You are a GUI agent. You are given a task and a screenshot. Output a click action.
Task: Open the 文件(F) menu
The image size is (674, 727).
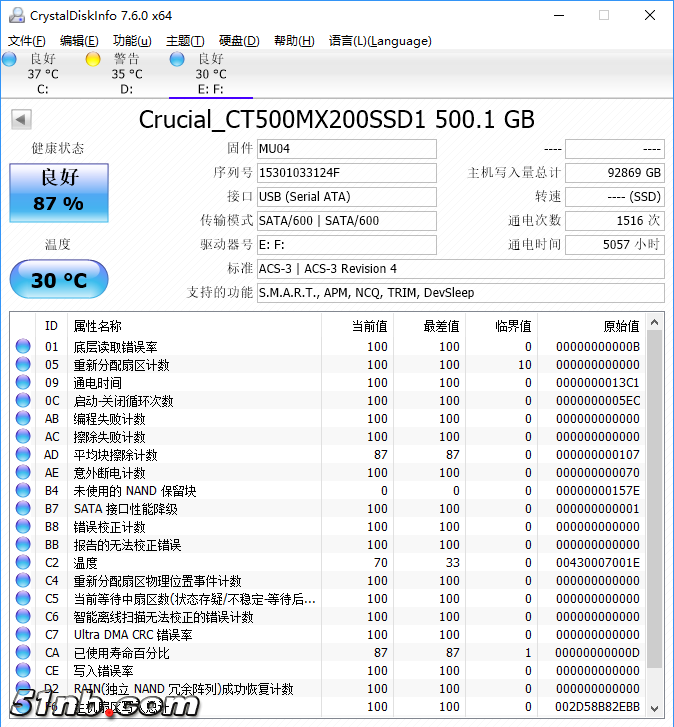point(27,41)
